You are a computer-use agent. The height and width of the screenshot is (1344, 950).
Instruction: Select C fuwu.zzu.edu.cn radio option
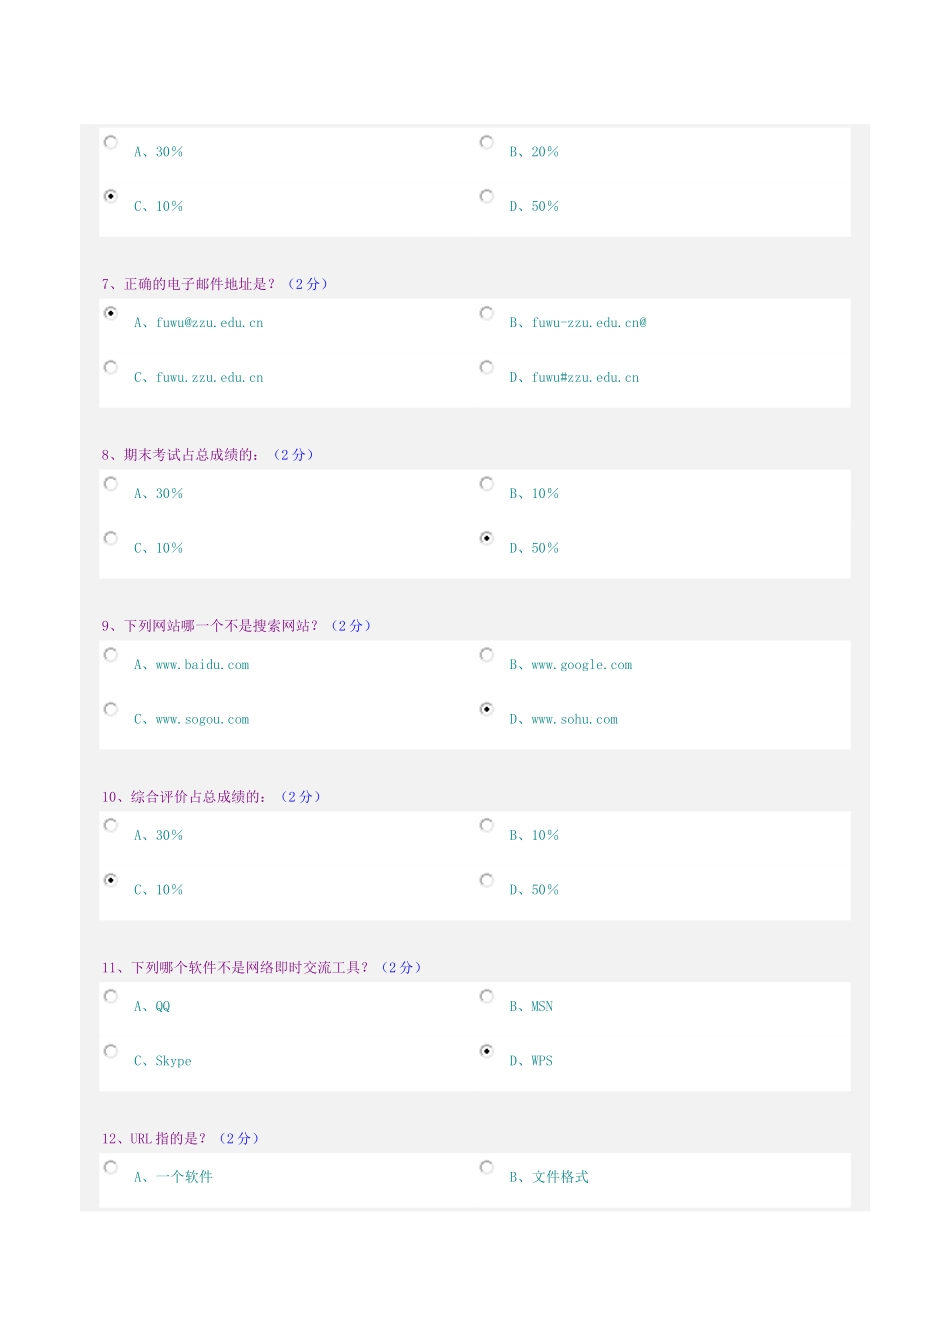111,367
